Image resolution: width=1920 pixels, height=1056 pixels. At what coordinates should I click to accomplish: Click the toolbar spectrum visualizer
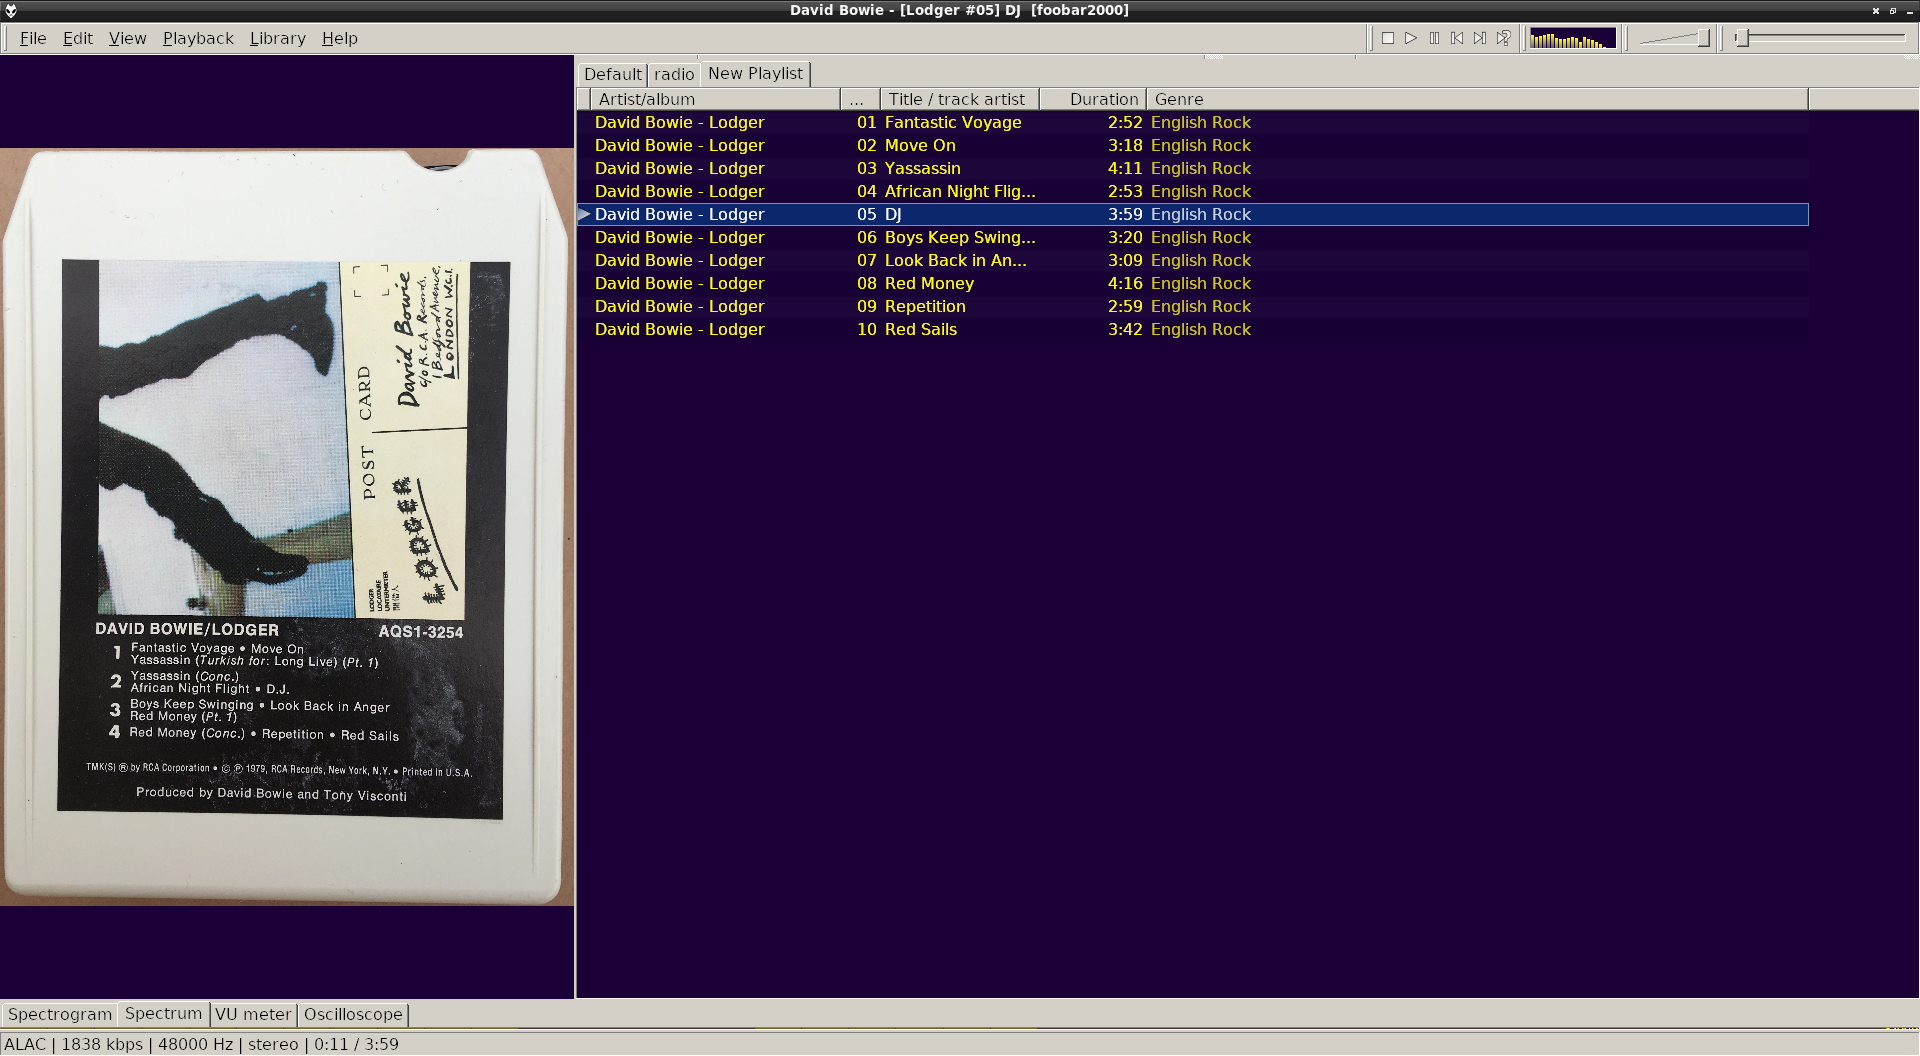1572,39
